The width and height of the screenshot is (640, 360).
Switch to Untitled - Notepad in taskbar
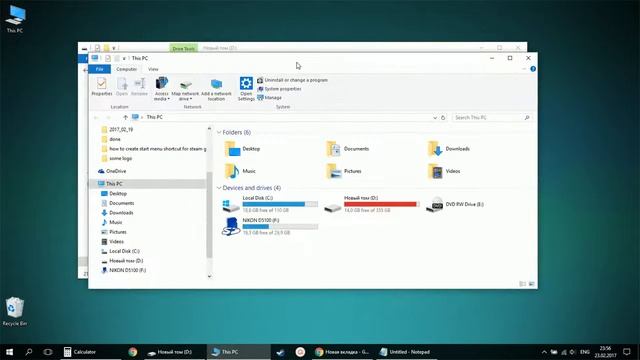[x=406, y=352]
